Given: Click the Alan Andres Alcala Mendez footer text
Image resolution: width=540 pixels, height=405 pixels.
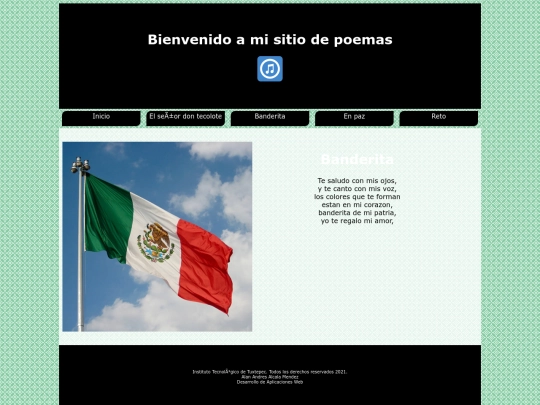Looking at the screenshot, I should coord(270,377).
